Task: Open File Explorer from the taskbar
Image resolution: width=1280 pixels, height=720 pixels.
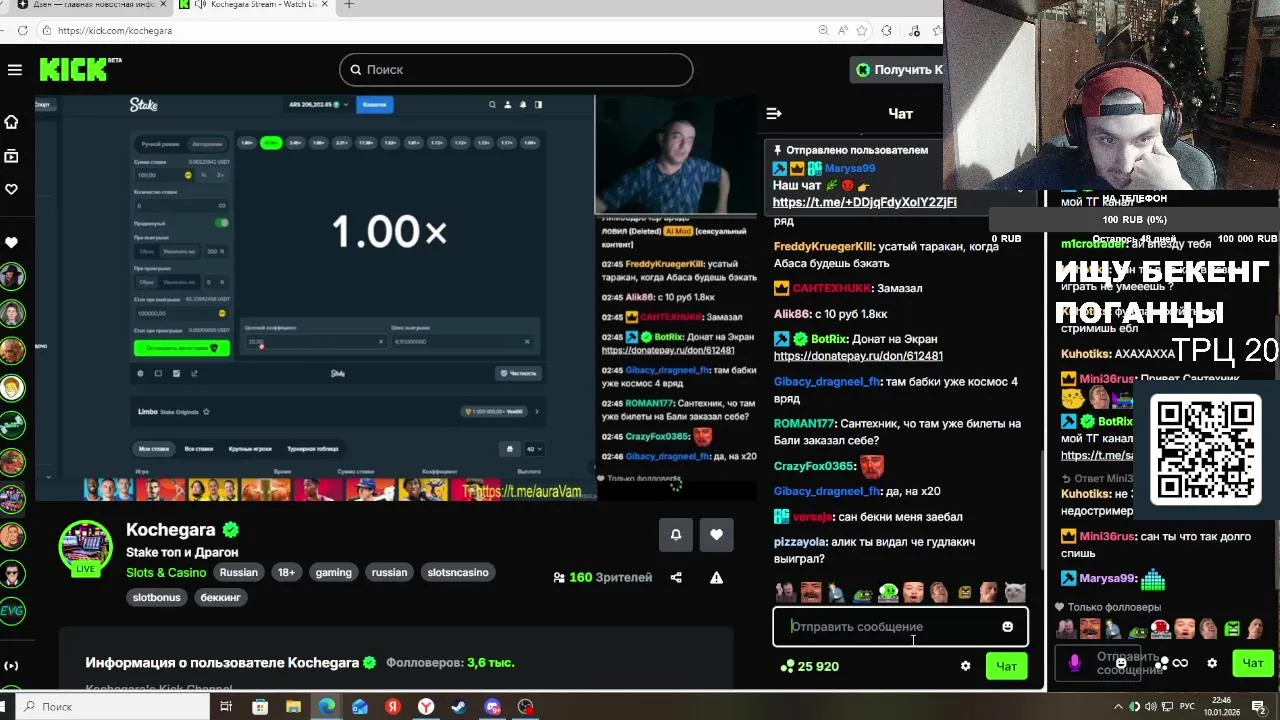Action: pos(293,707)
